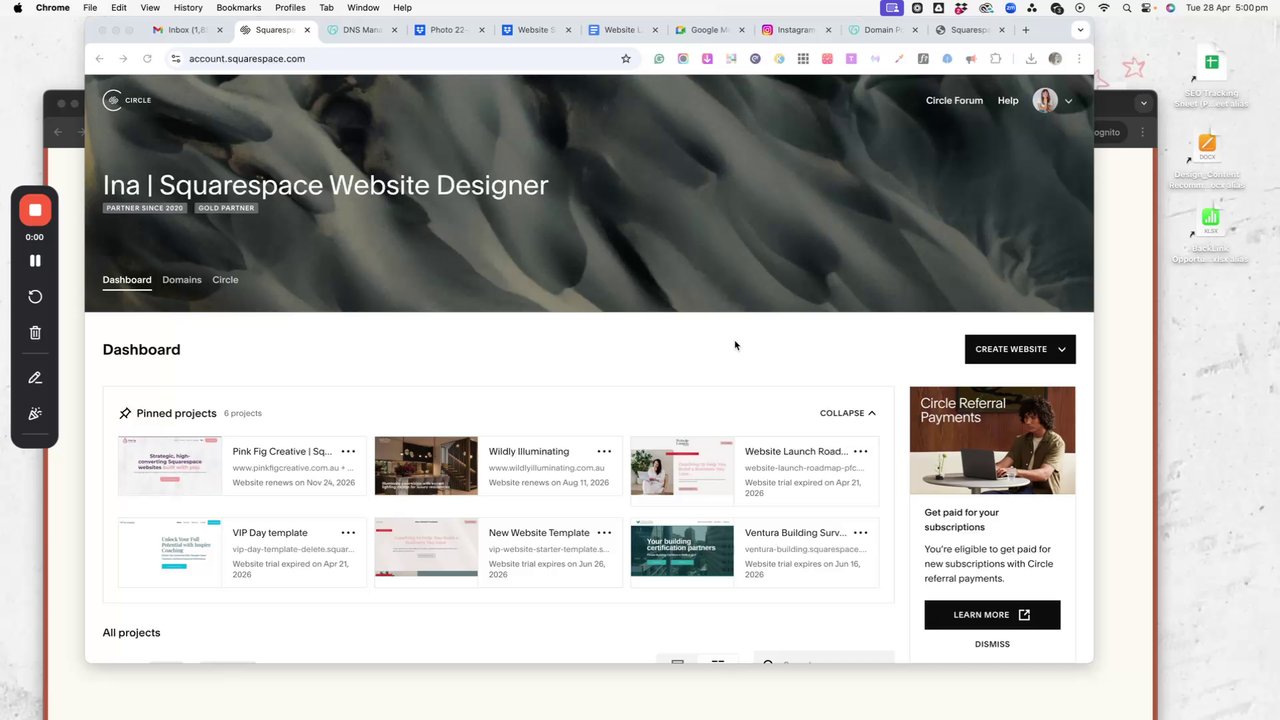
Task: View site information icon beside the URL
Action: point(176,59)
